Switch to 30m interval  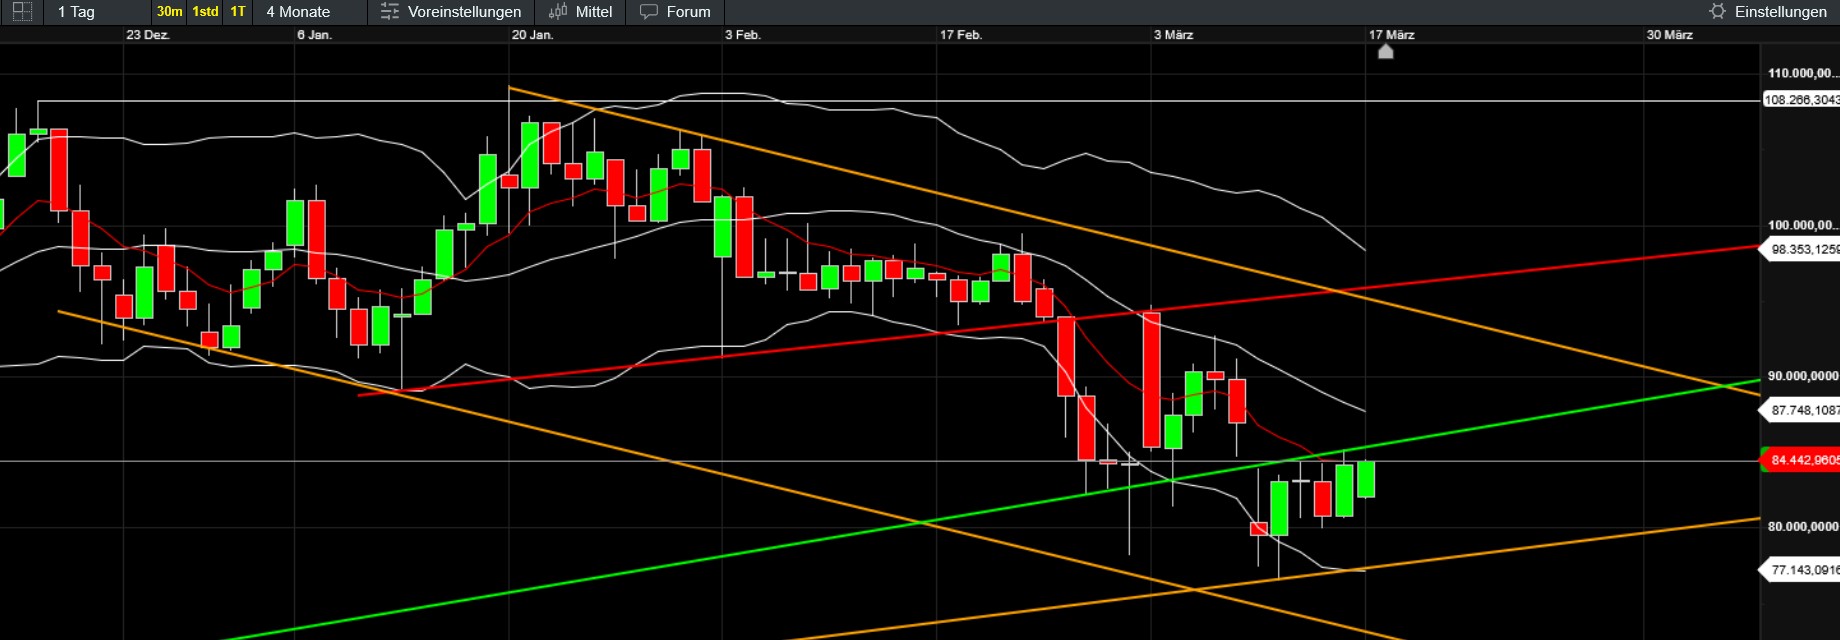pos(169,12)
